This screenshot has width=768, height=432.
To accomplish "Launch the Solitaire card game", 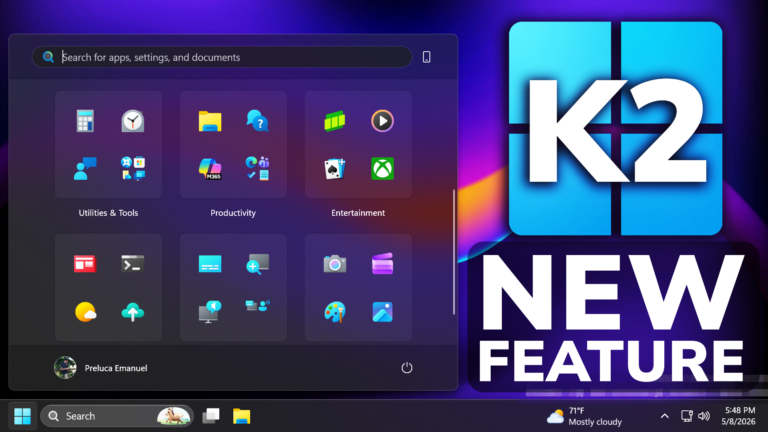I will pos(335,168).
